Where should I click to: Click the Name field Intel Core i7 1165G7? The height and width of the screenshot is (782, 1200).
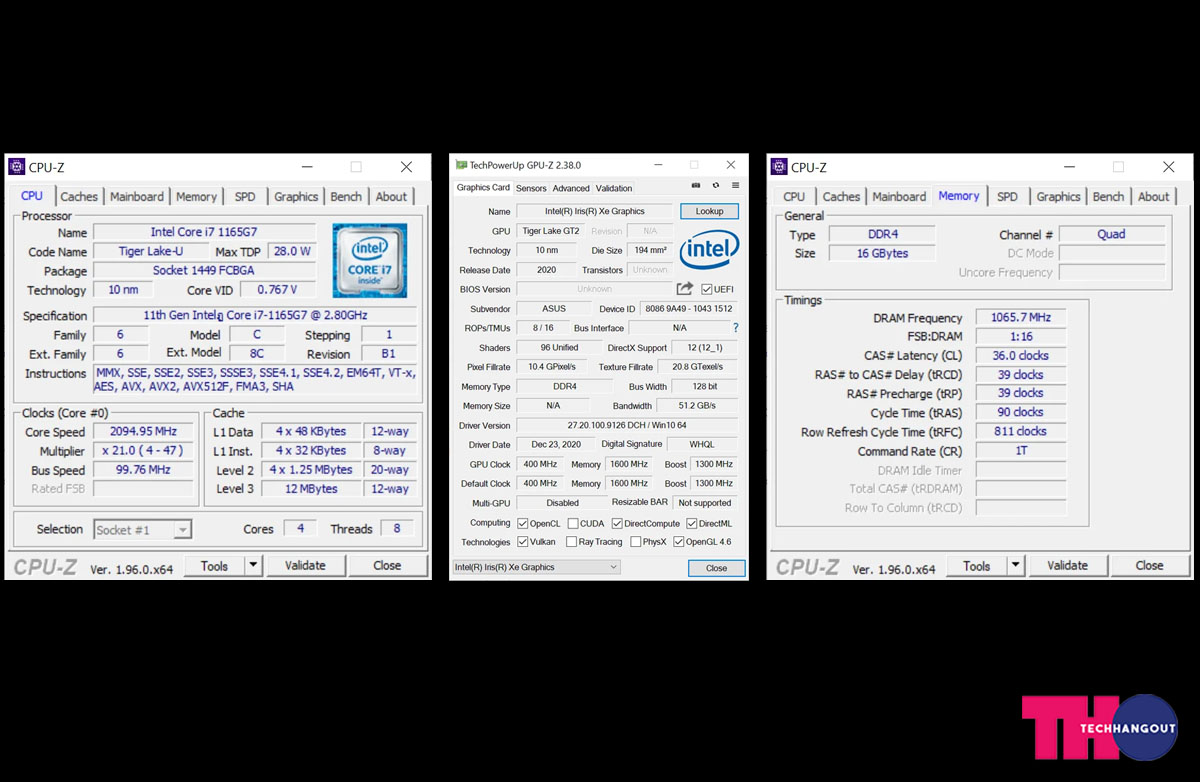point(204,232)
